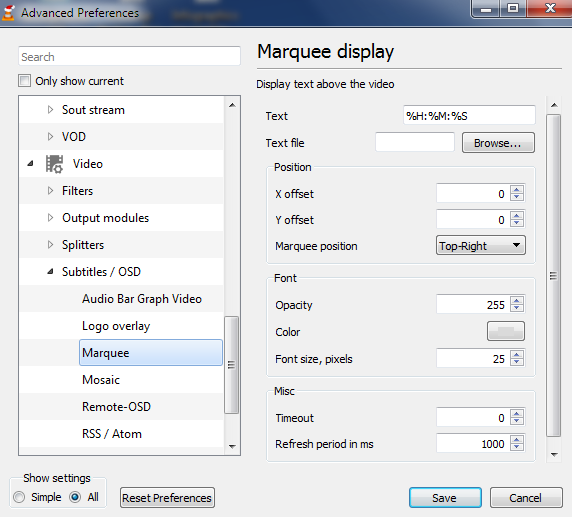Decrease Y offset with down arrow
Screen dimensions: 572x517
click(517, 223)
